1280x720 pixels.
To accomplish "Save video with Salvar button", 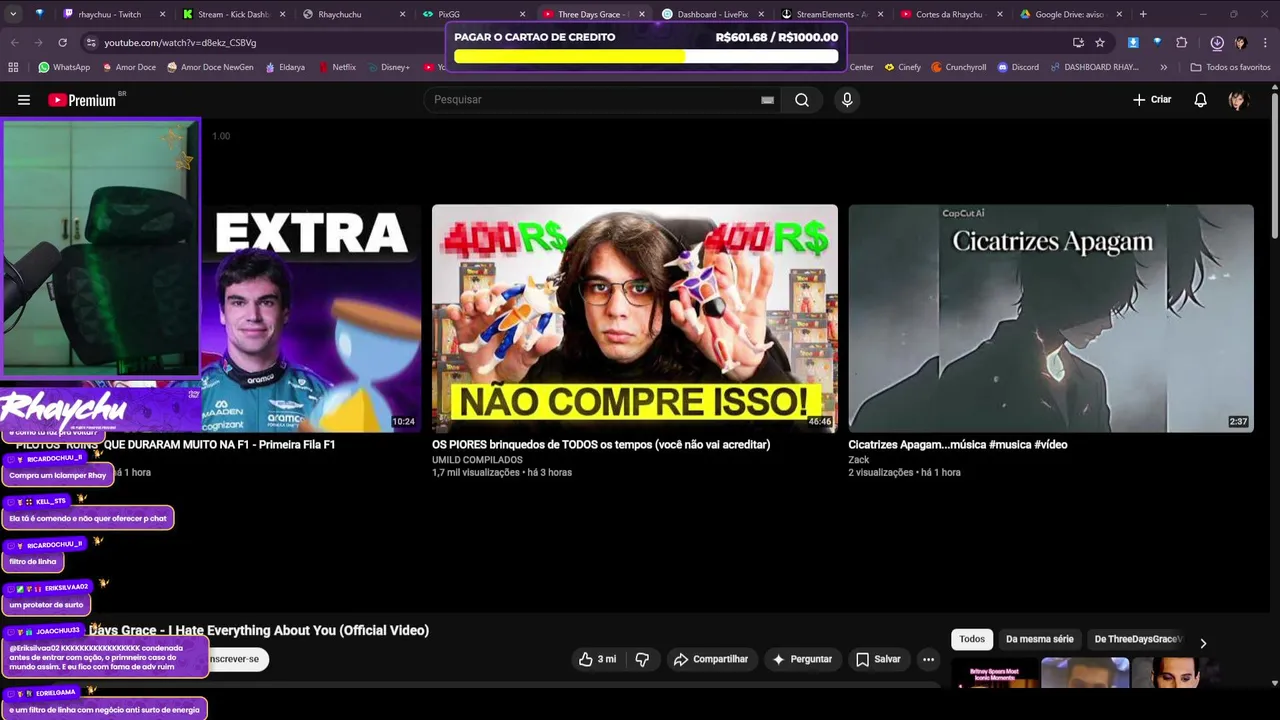I will coord(878,659).
